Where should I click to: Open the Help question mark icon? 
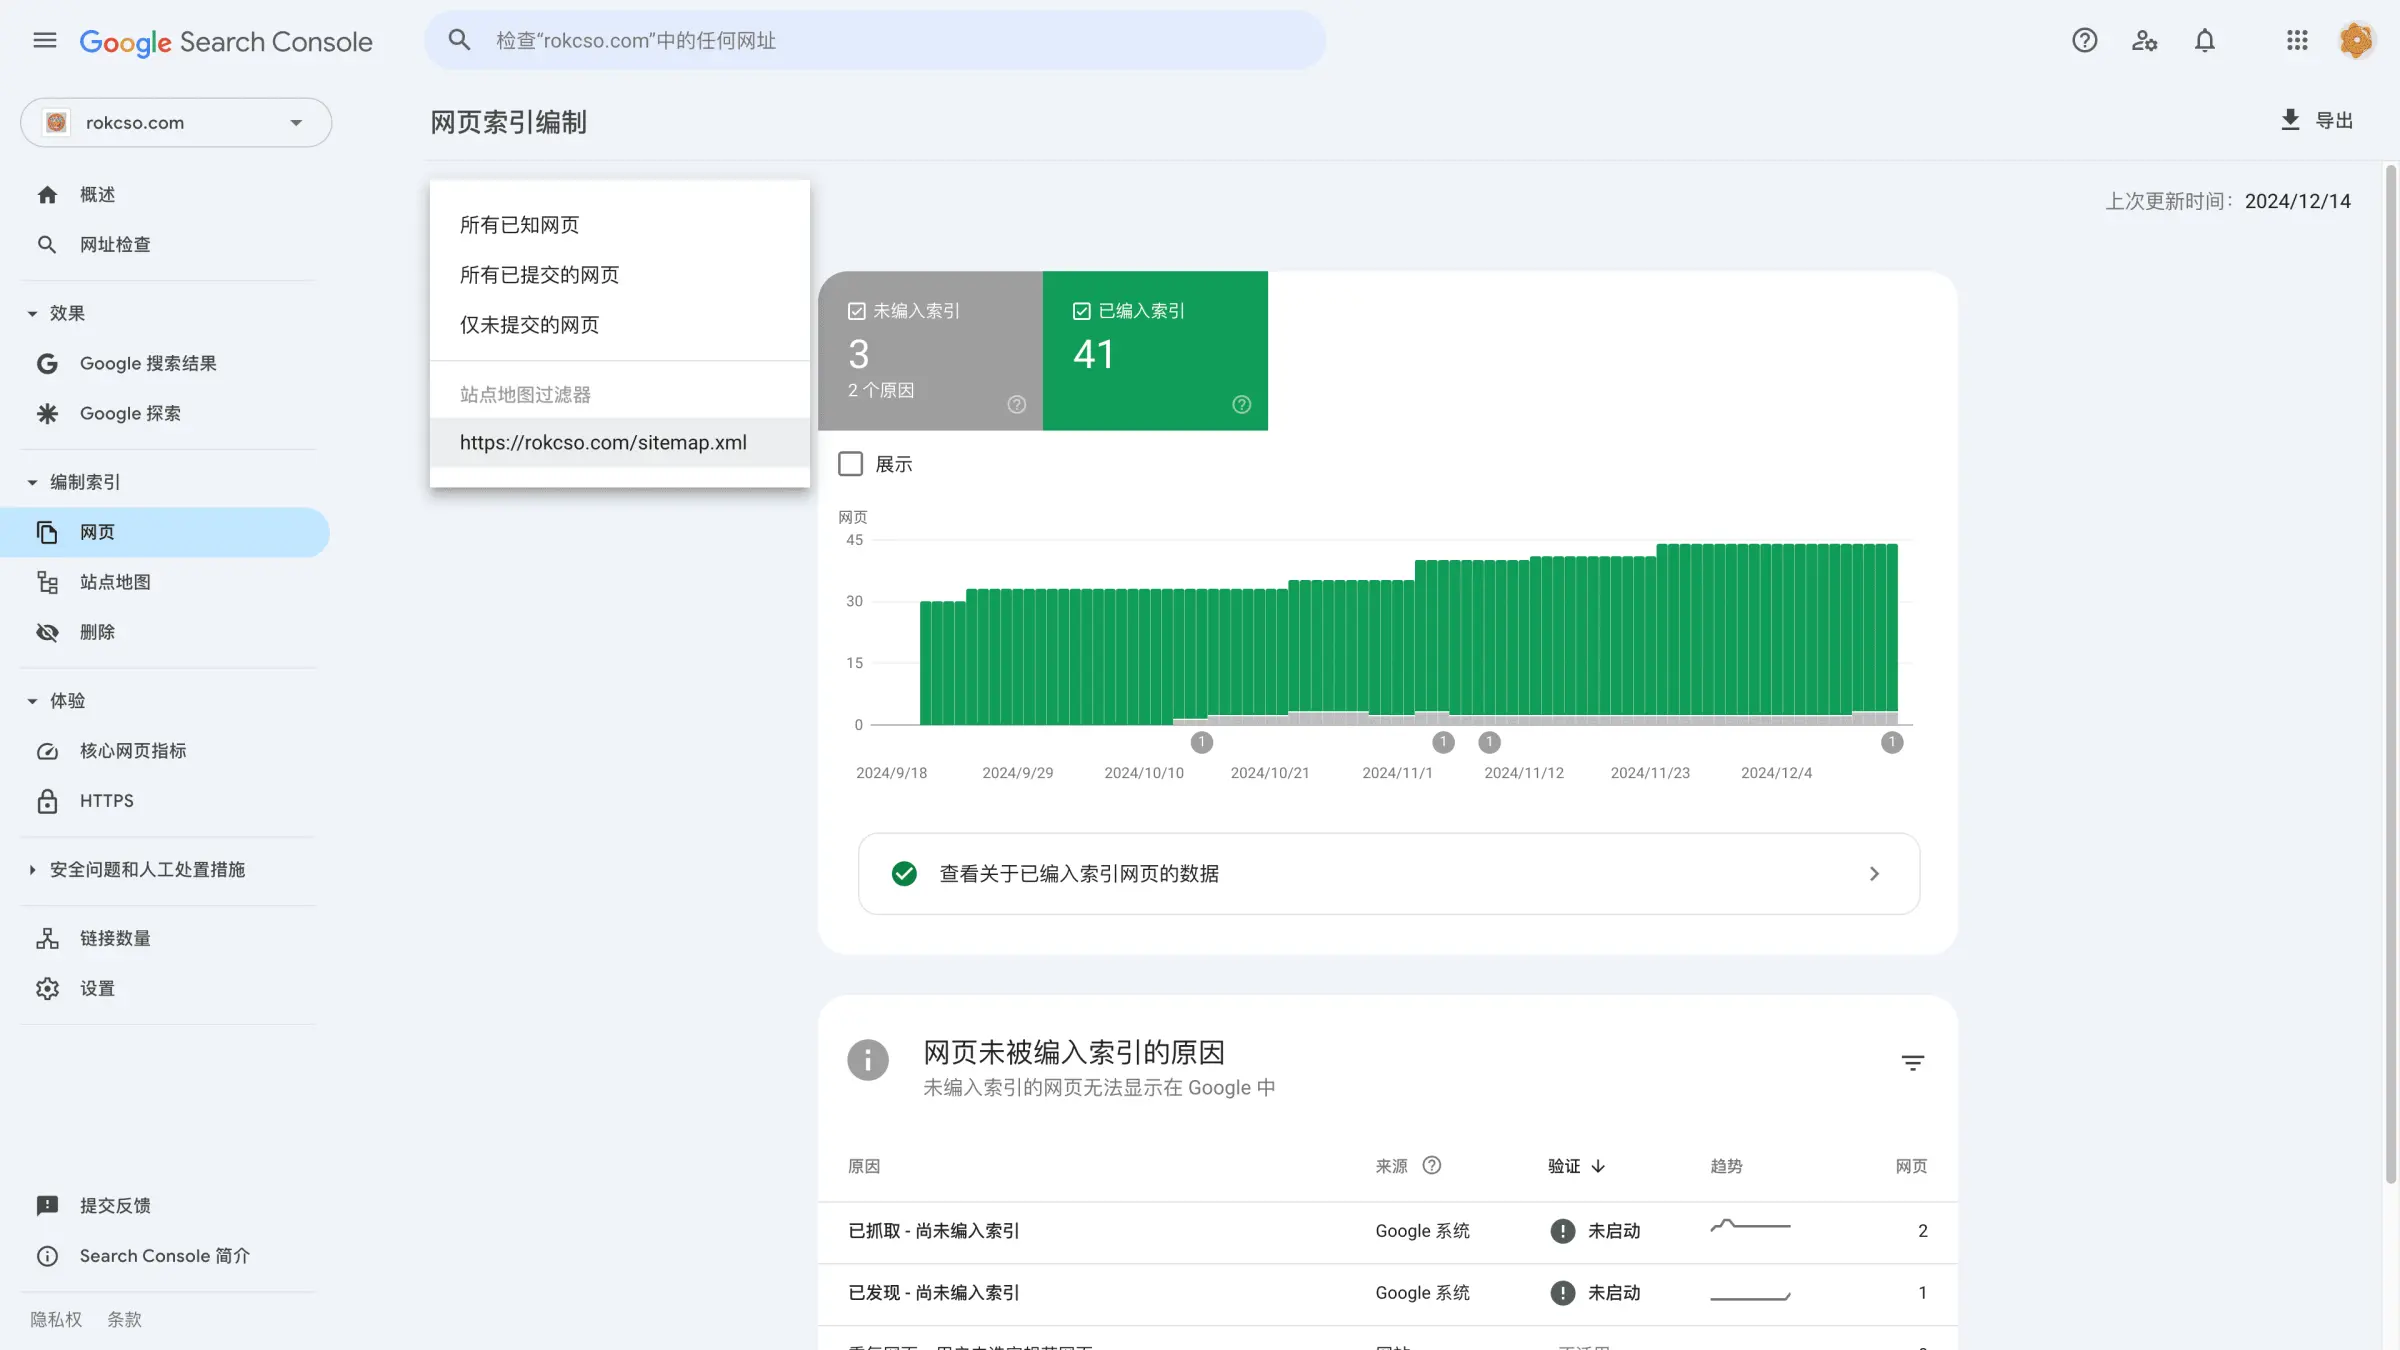[x=2085, y=41]
